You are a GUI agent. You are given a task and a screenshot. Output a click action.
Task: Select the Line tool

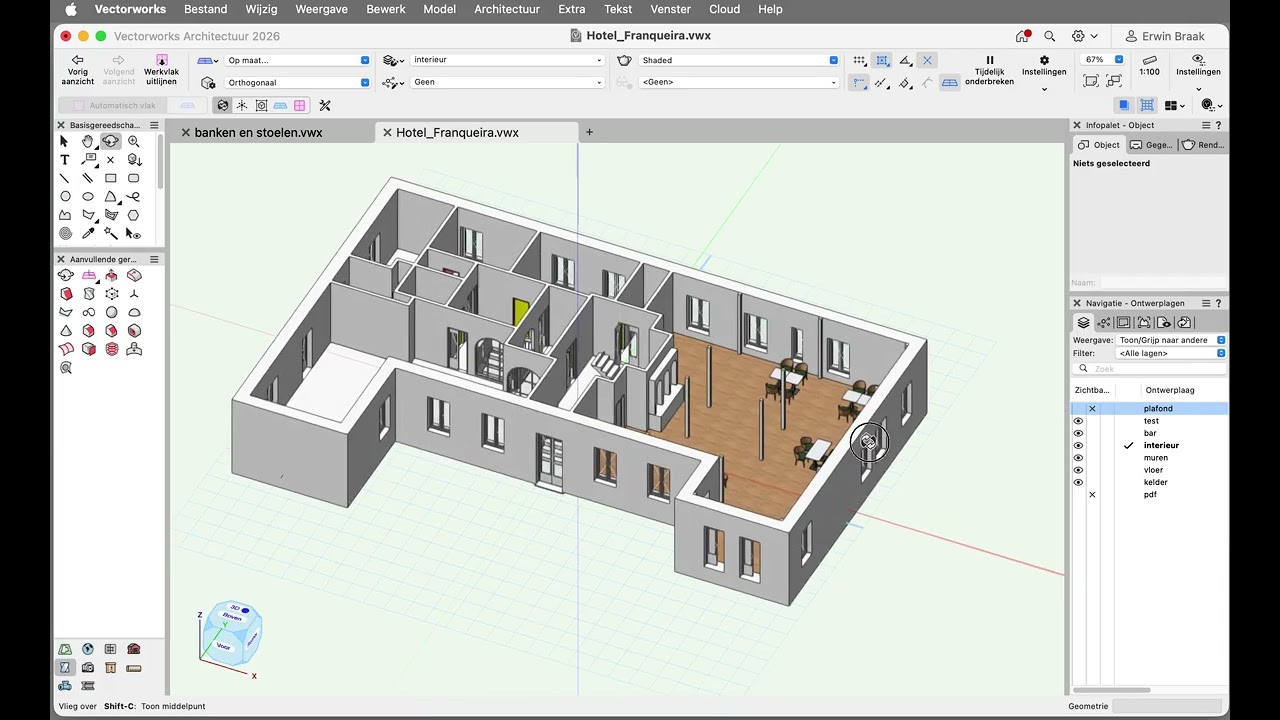(65, 178)
